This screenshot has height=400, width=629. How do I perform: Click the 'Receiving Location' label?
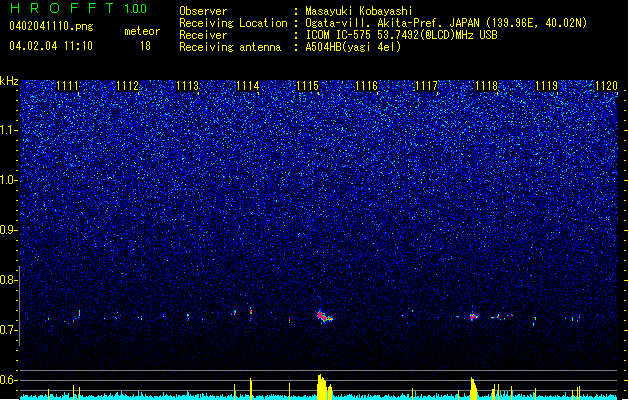point(233,23)
